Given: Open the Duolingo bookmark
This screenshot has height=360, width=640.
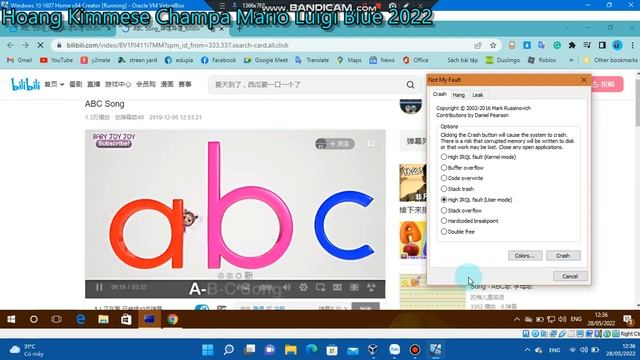Looking at the screenshot, I should click(x=502, y=60).
